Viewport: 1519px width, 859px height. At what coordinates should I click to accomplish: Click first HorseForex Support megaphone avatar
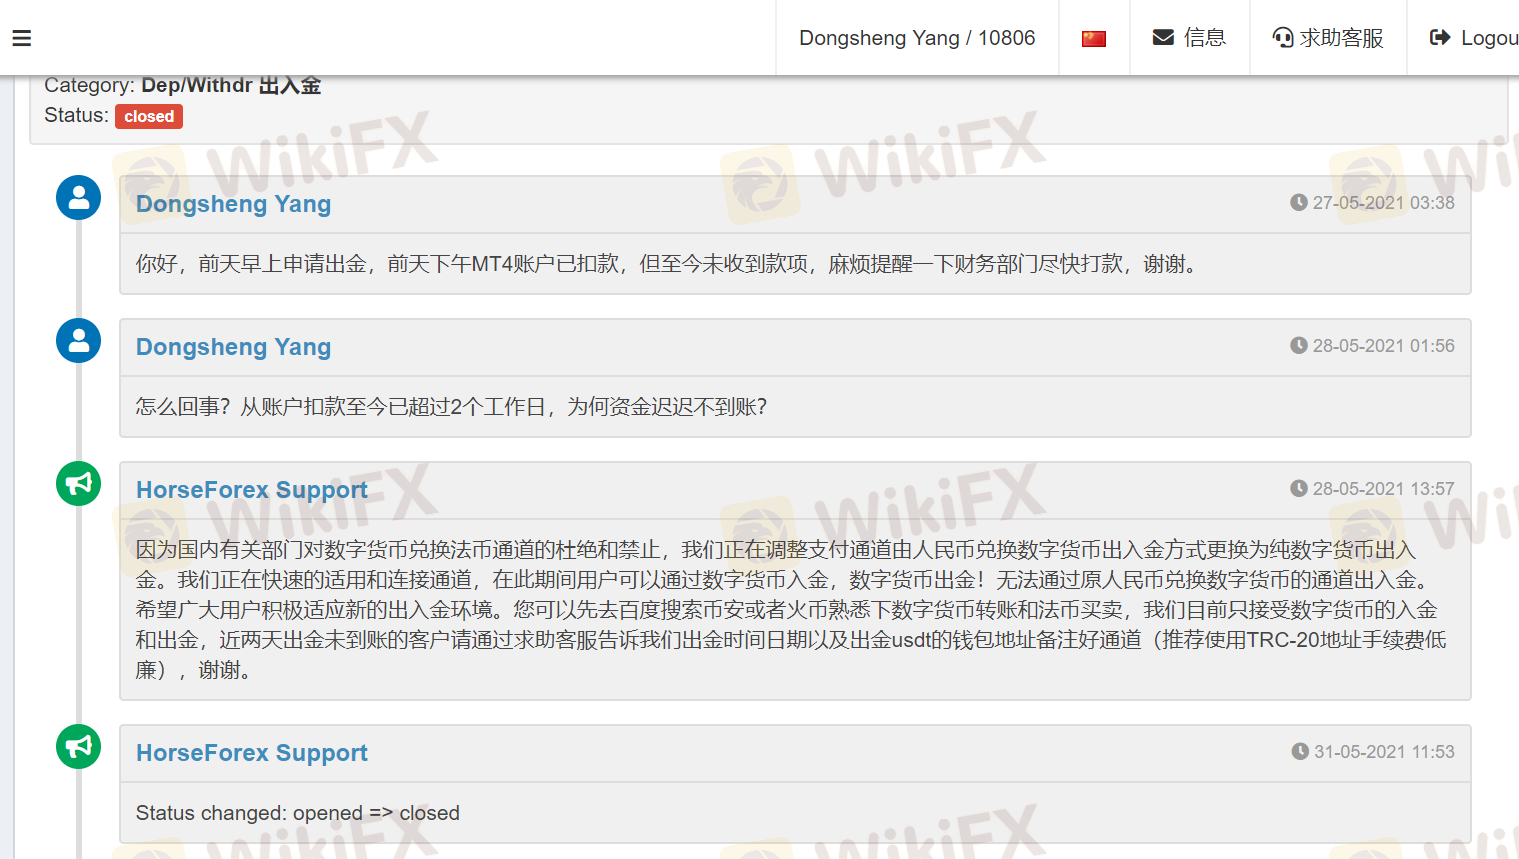[x=78, y=484]
